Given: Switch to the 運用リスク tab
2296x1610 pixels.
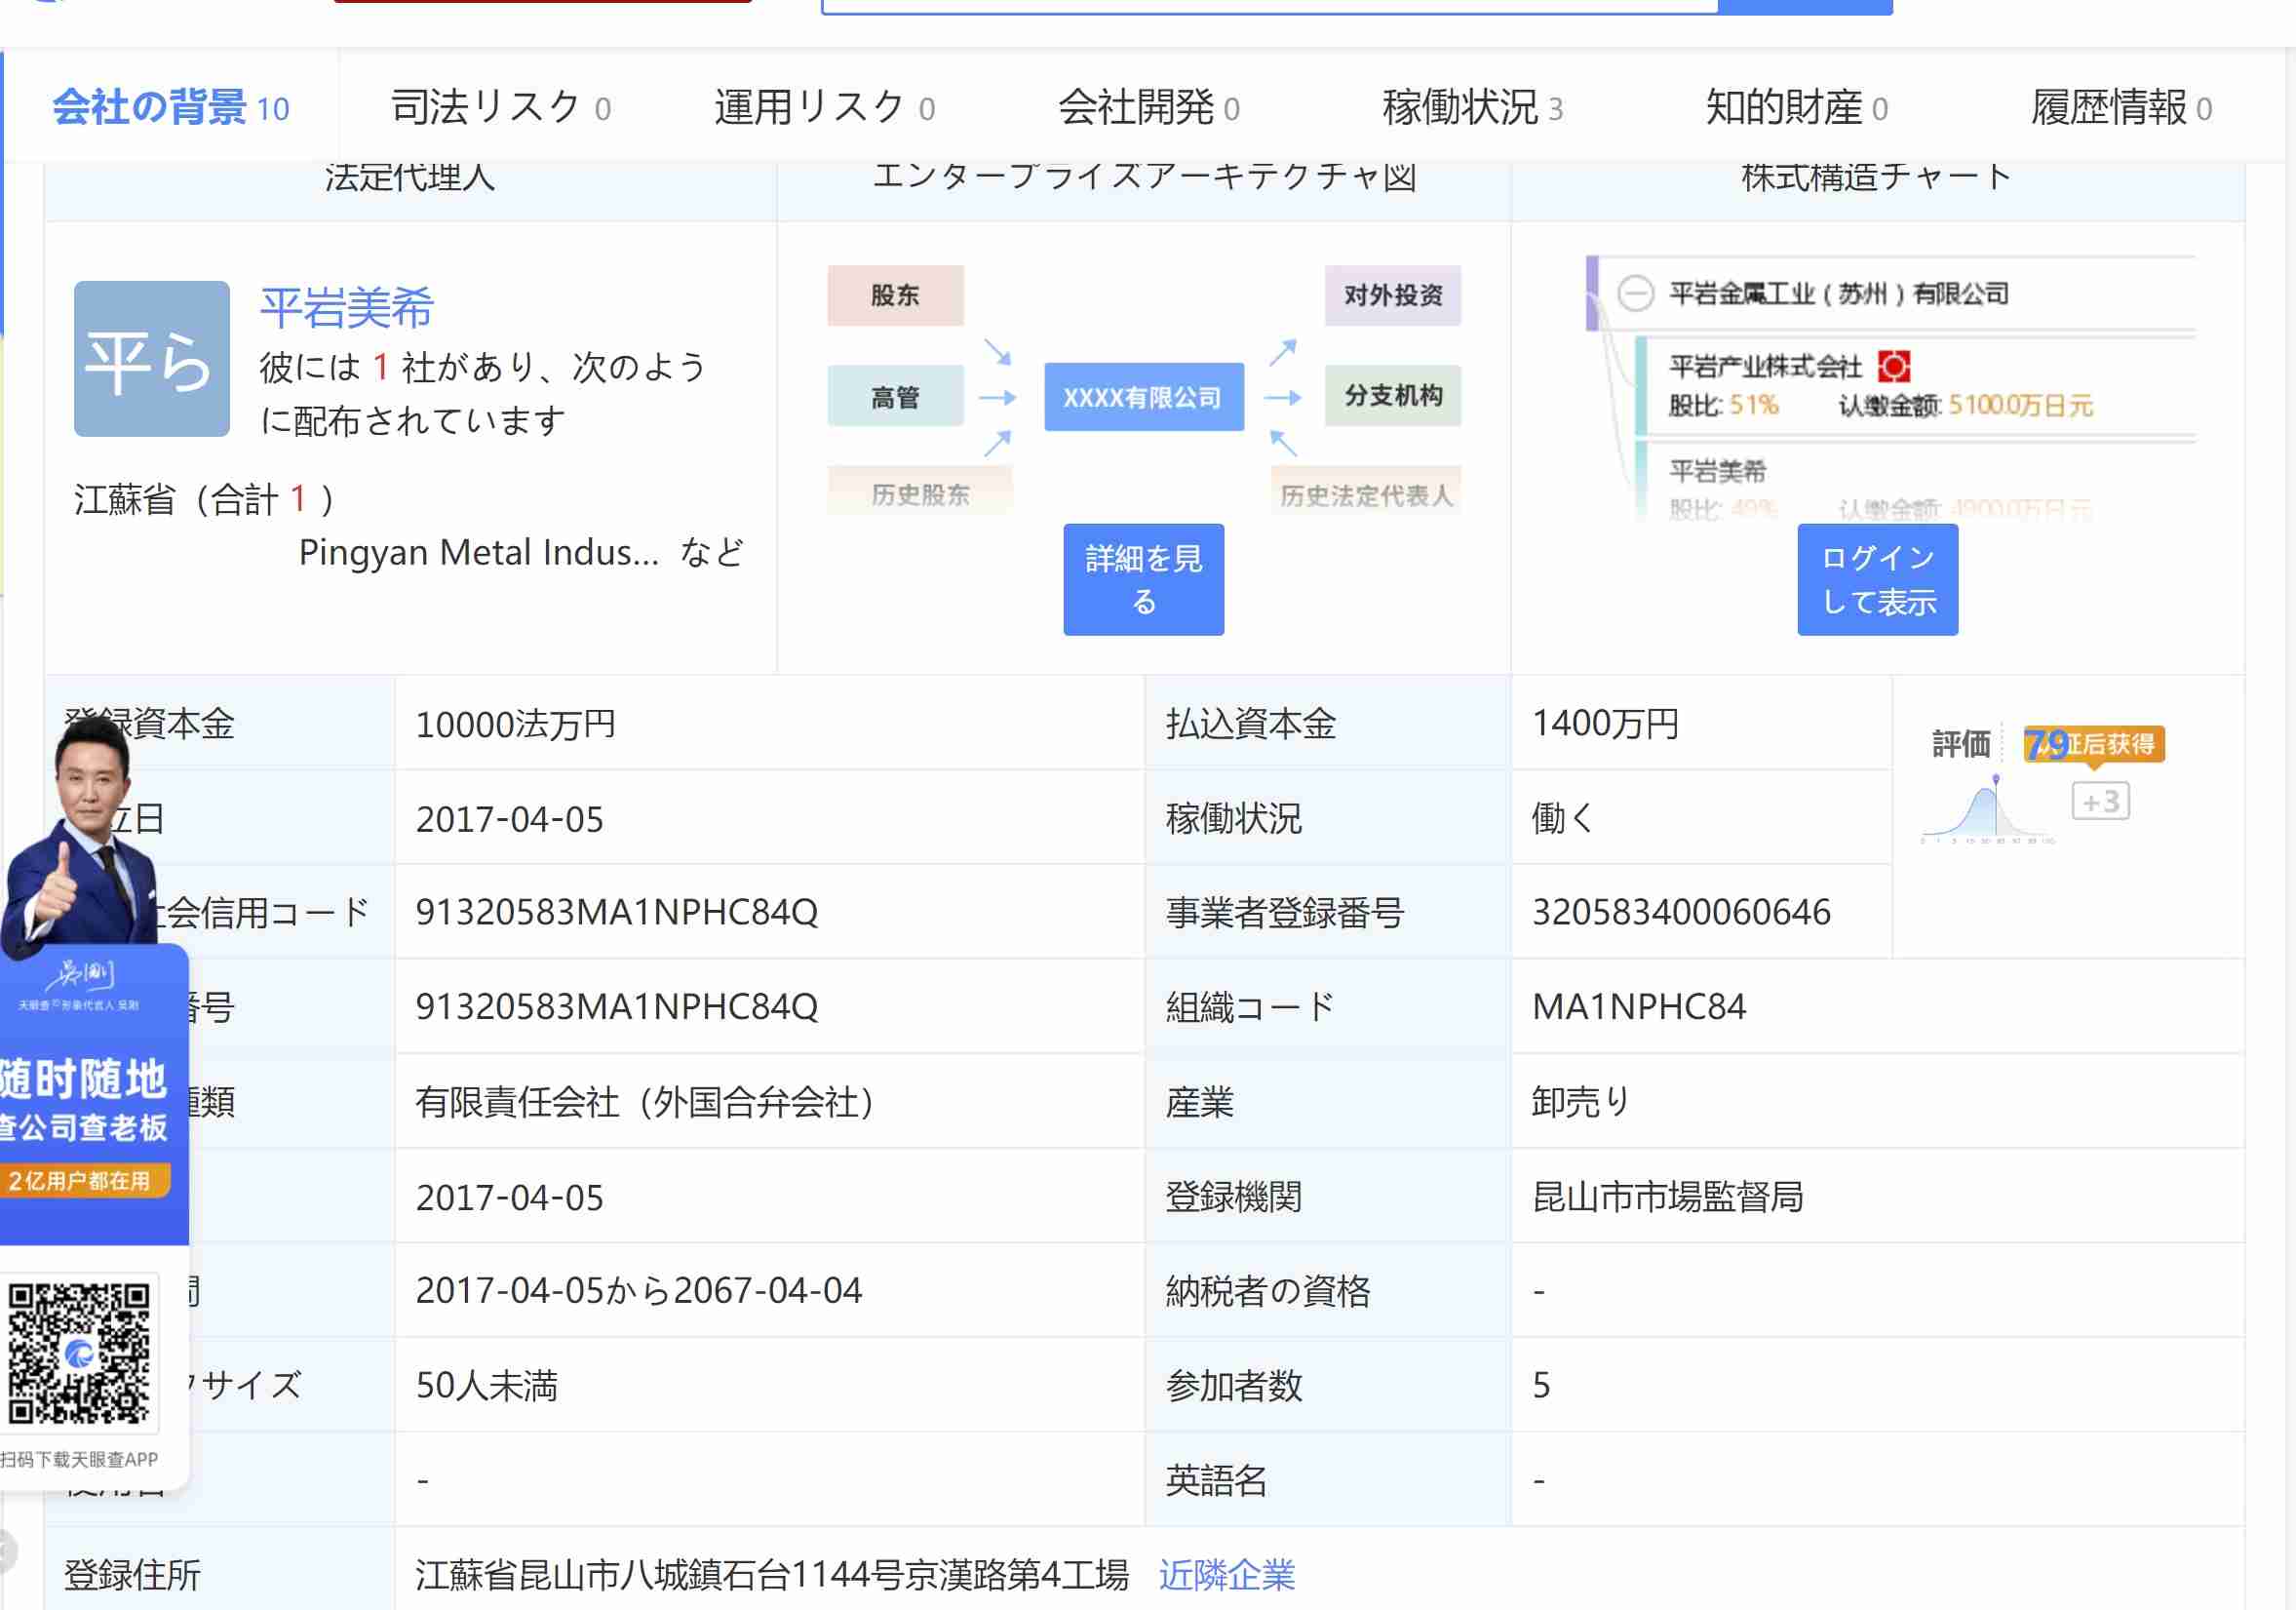Looking at the screenshot, I should click(x=824, y=107).
